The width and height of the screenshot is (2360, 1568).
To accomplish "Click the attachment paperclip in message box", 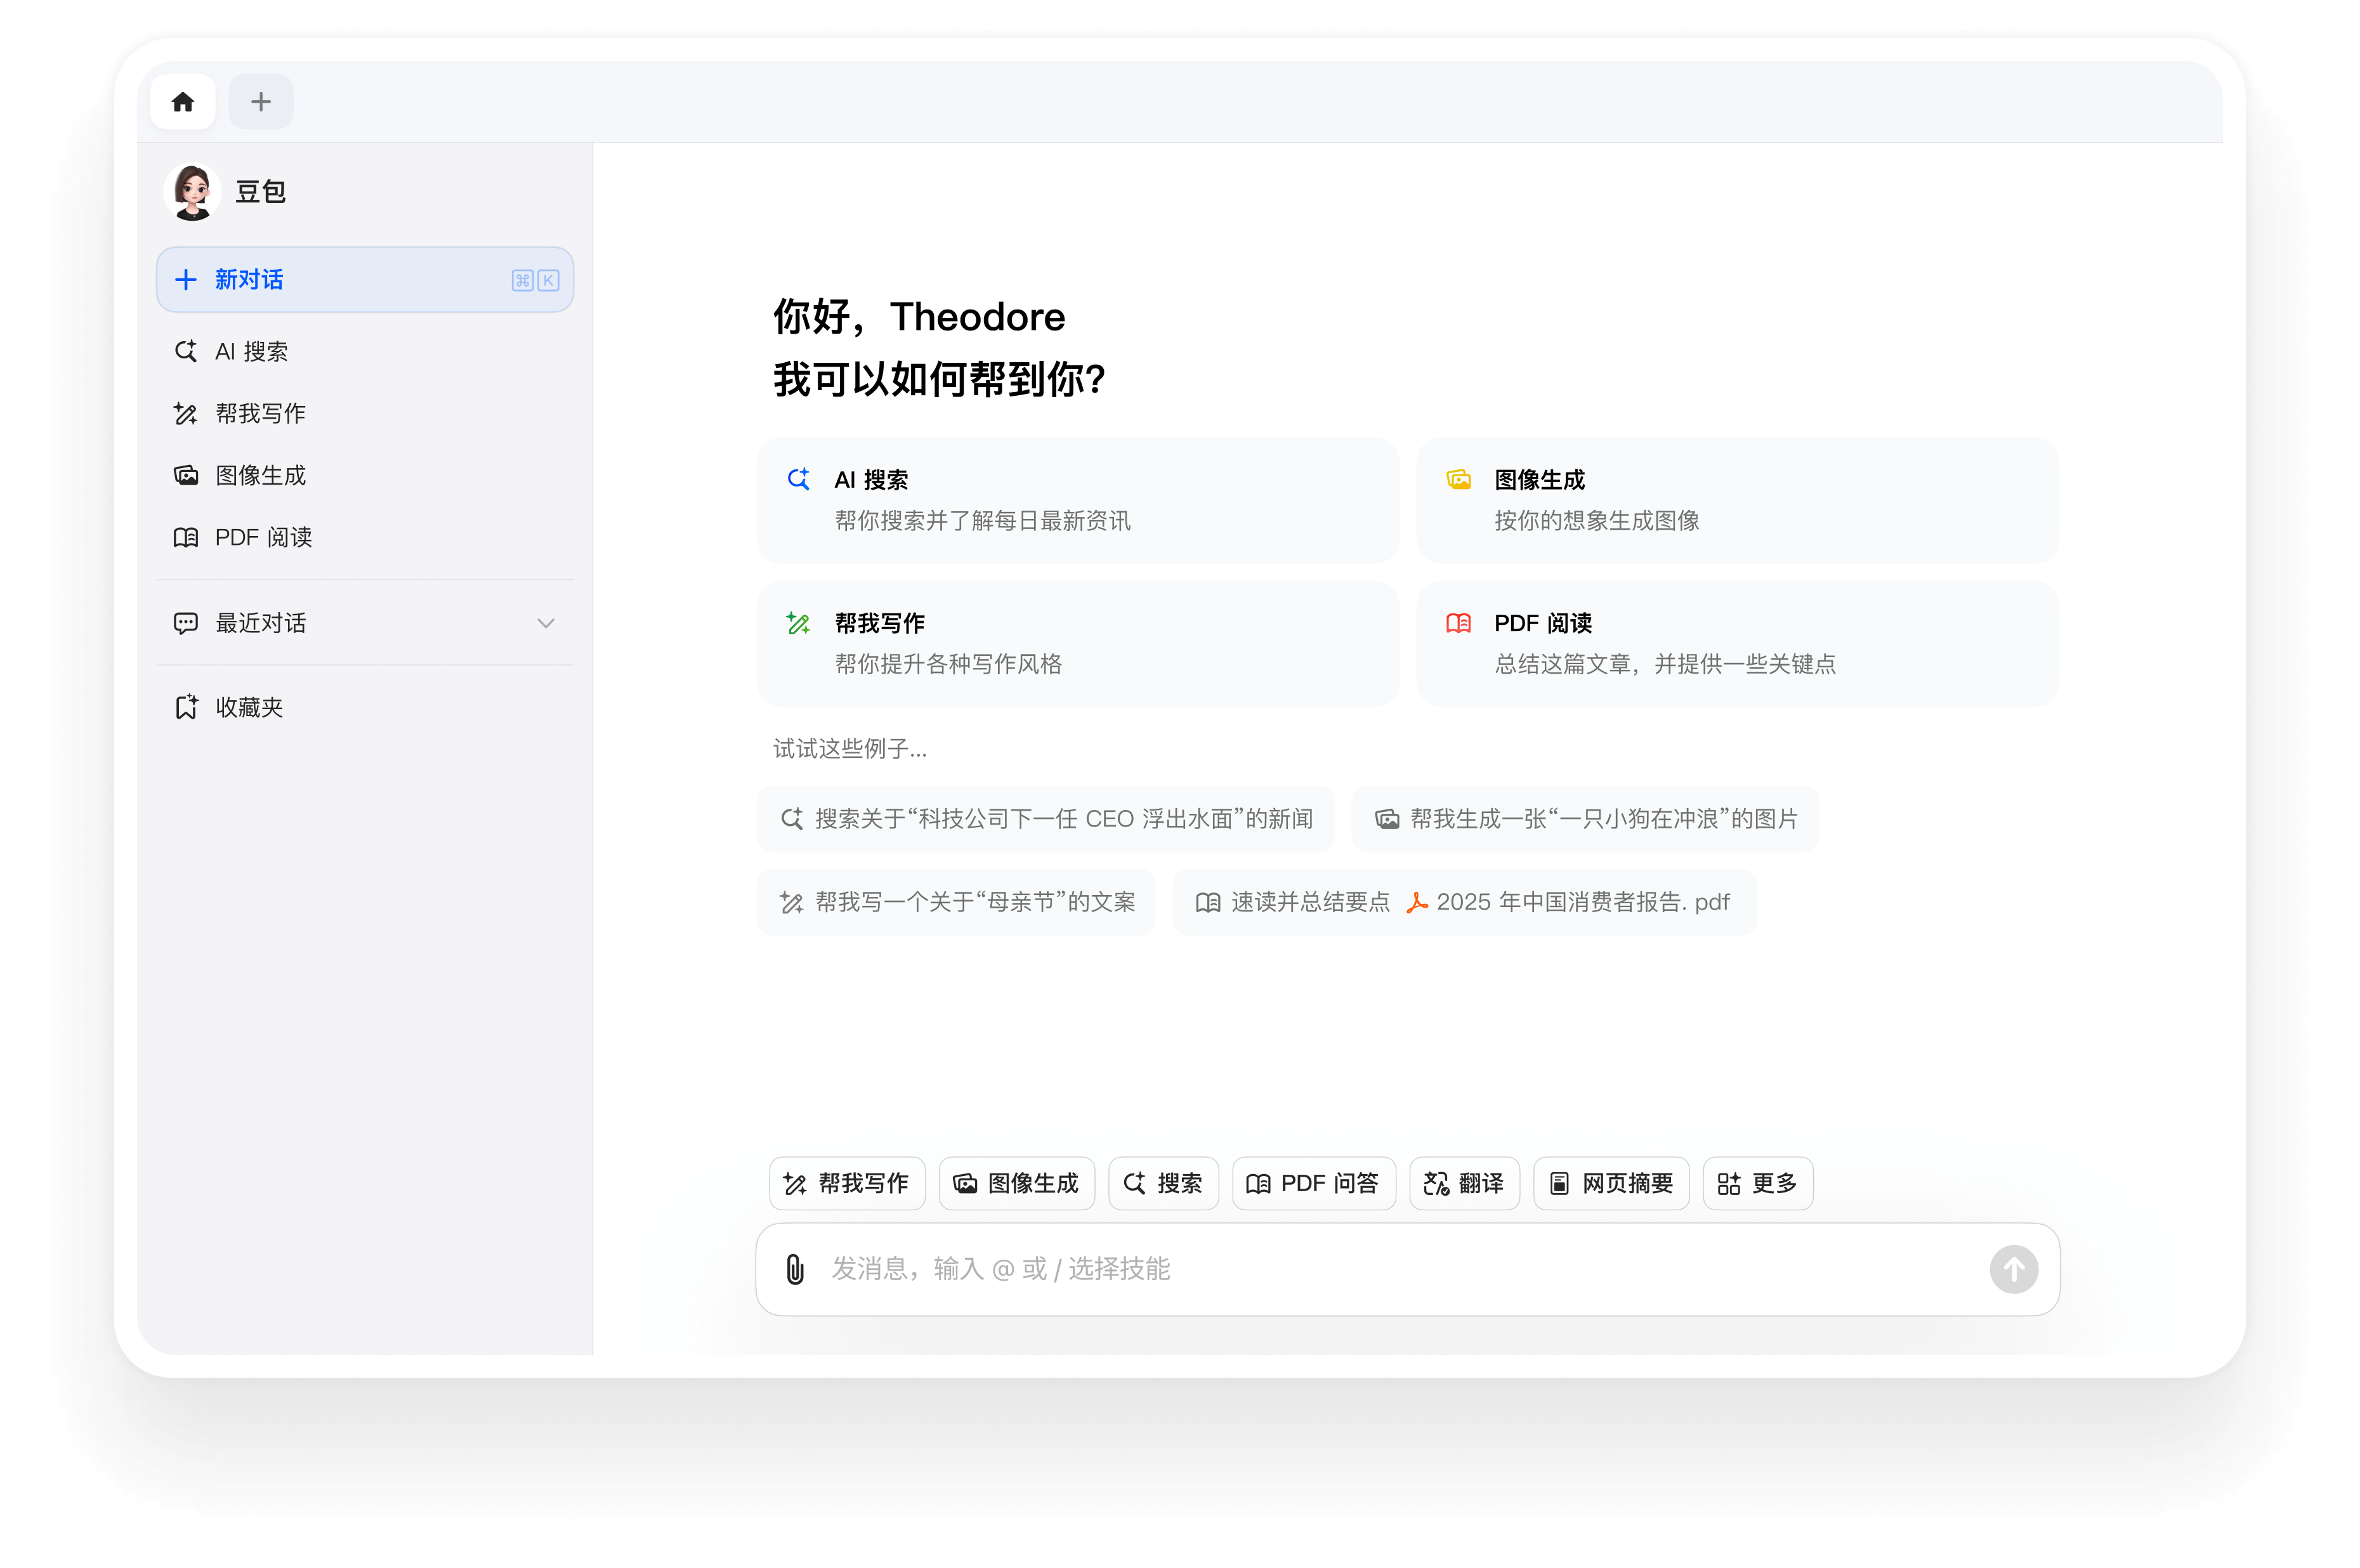I will pos(795,1269).
